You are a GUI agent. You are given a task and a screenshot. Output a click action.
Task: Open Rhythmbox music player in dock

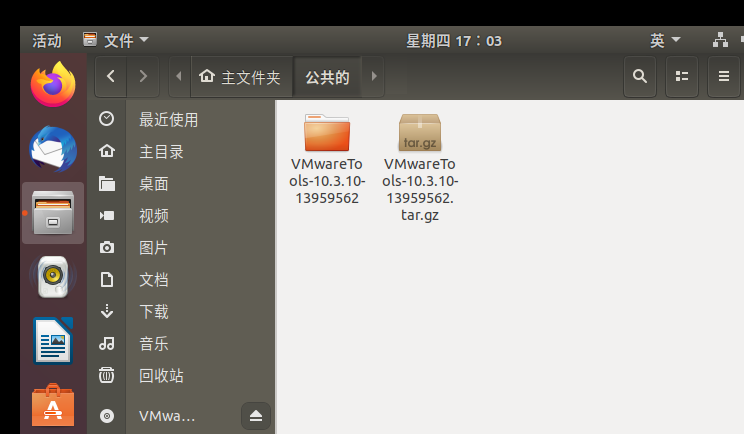tap(53, 277)
